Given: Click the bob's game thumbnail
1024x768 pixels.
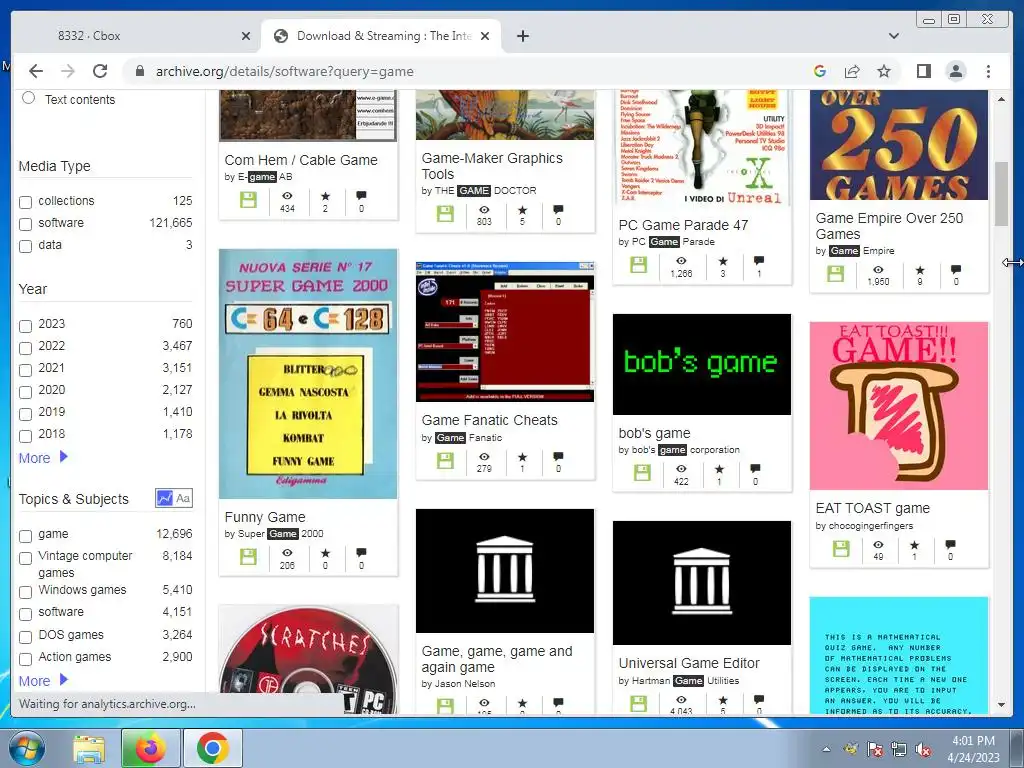Looking at the screenshot, I should (x=702, y=364).
